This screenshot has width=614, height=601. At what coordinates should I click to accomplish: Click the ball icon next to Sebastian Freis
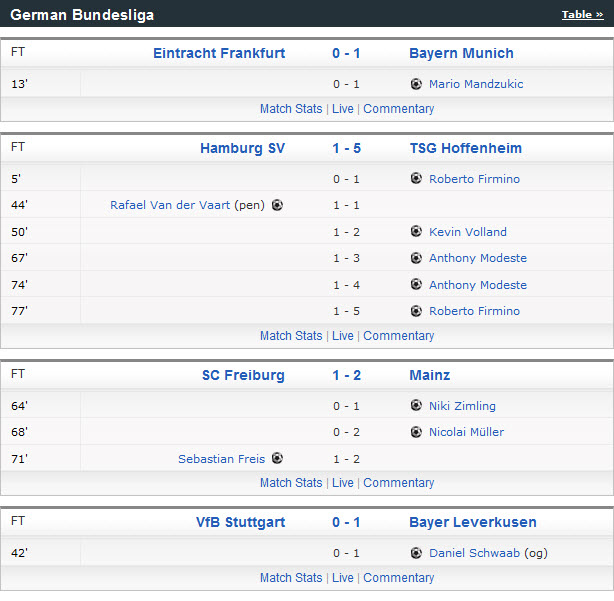(x=277, y=458)
